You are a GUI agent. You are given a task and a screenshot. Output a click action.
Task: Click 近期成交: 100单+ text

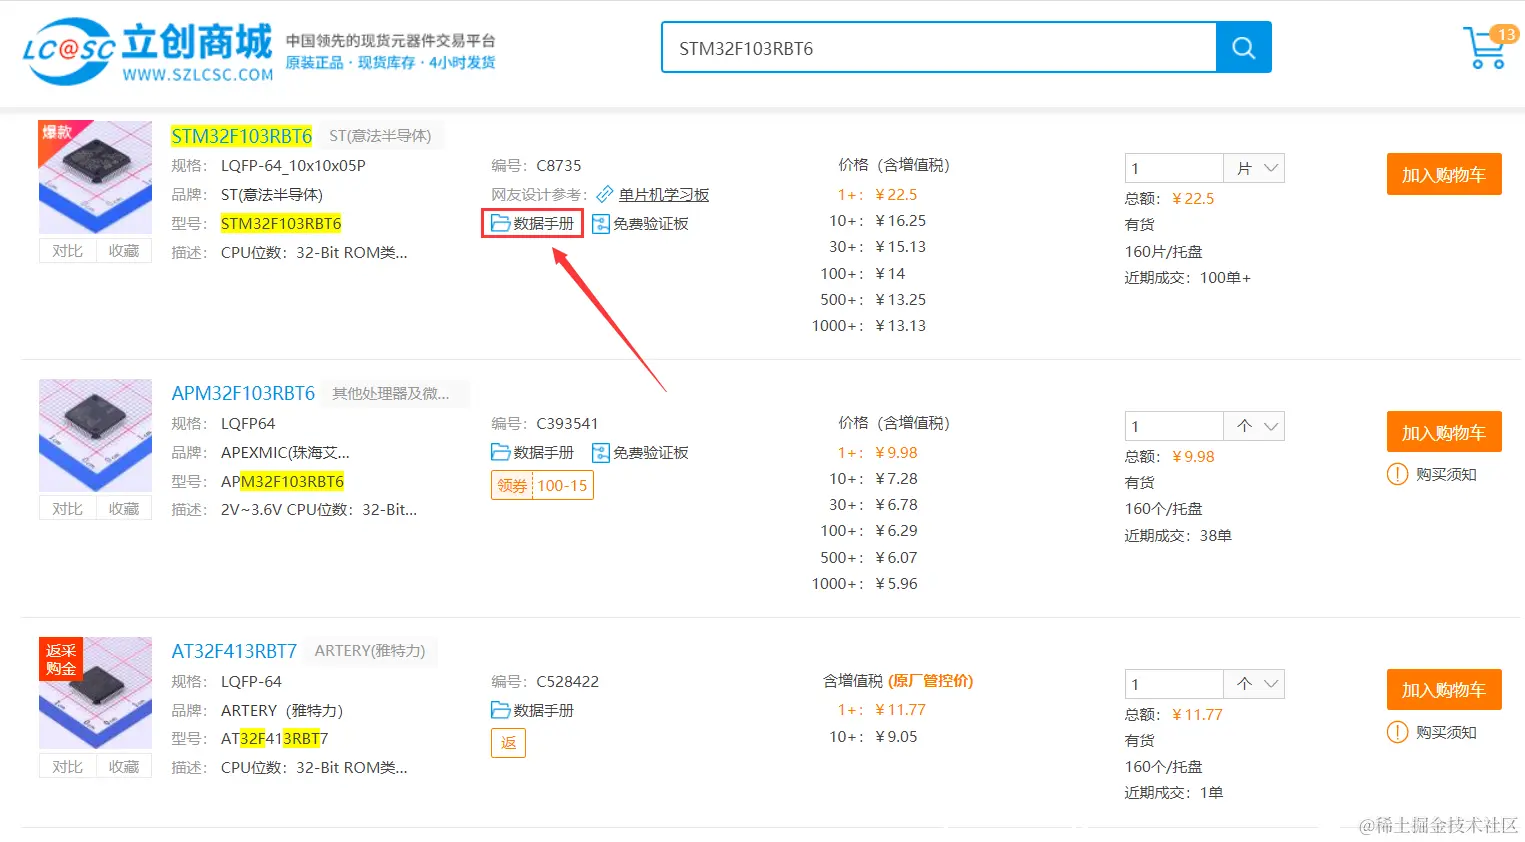1187,278
